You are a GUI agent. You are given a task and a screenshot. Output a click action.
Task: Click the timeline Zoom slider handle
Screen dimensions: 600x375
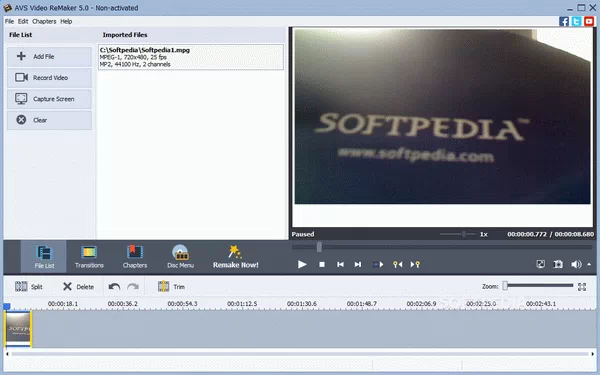tap(505, 285)
